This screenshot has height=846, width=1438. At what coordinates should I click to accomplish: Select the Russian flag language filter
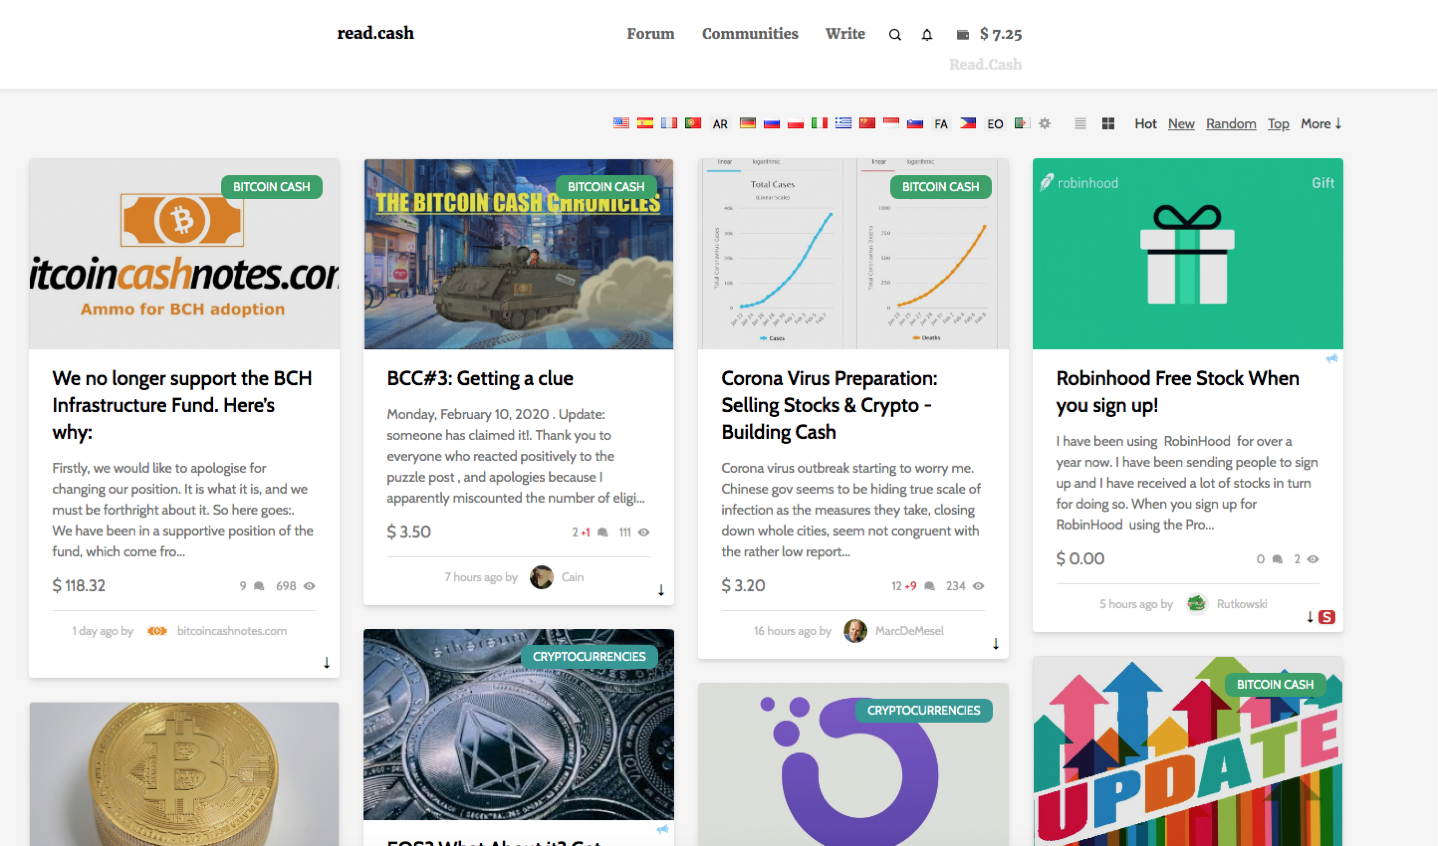click(772, 123)
